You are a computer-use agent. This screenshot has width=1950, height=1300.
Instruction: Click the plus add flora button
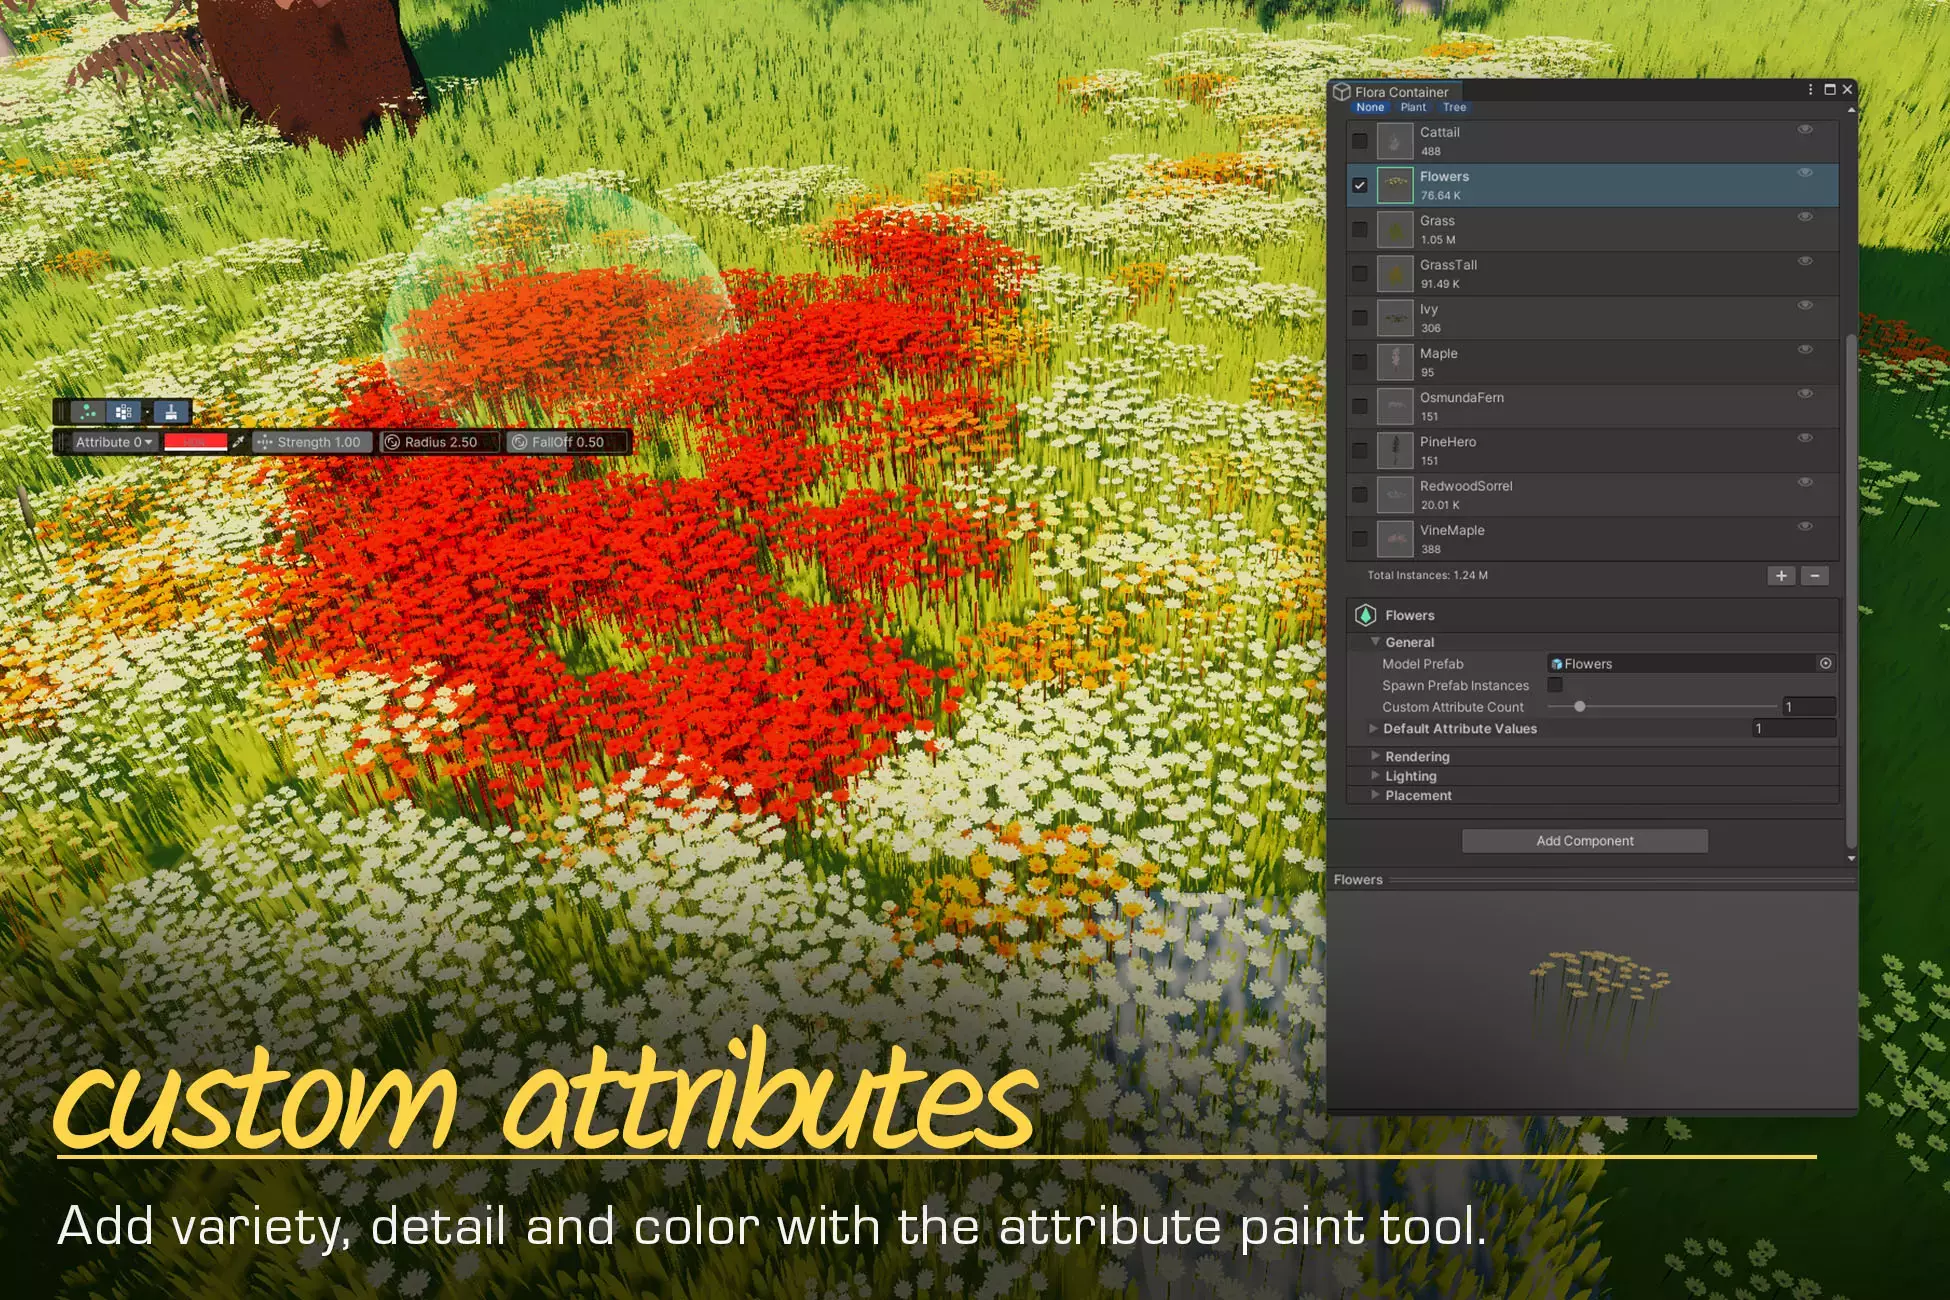pos(1781,576)
